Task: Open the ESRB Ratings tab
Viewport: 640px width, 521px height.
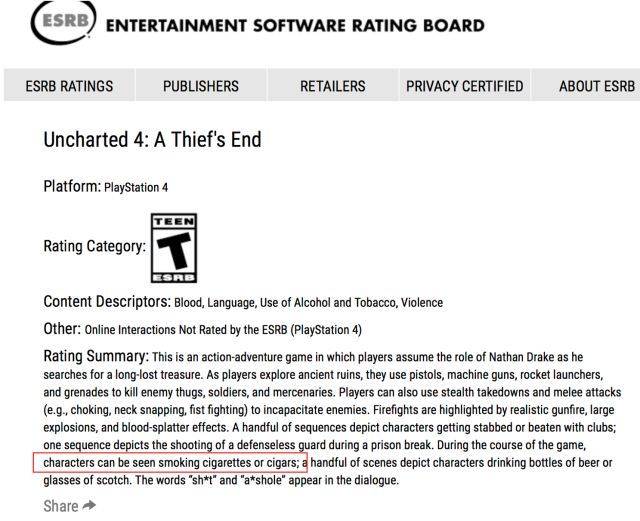Action: click(x=69, y=86)
